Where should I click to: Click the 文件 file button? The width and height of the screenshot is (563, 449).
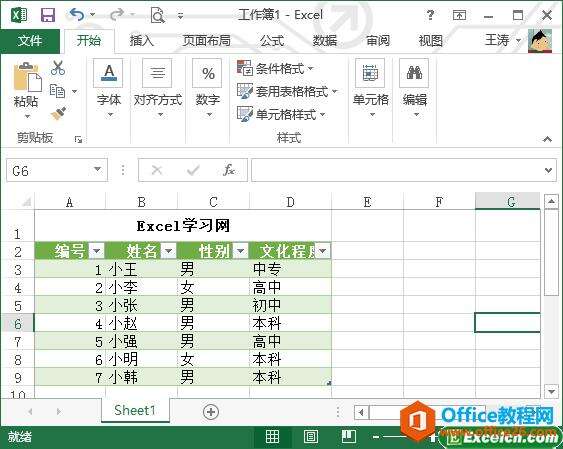tap(30, 41)
